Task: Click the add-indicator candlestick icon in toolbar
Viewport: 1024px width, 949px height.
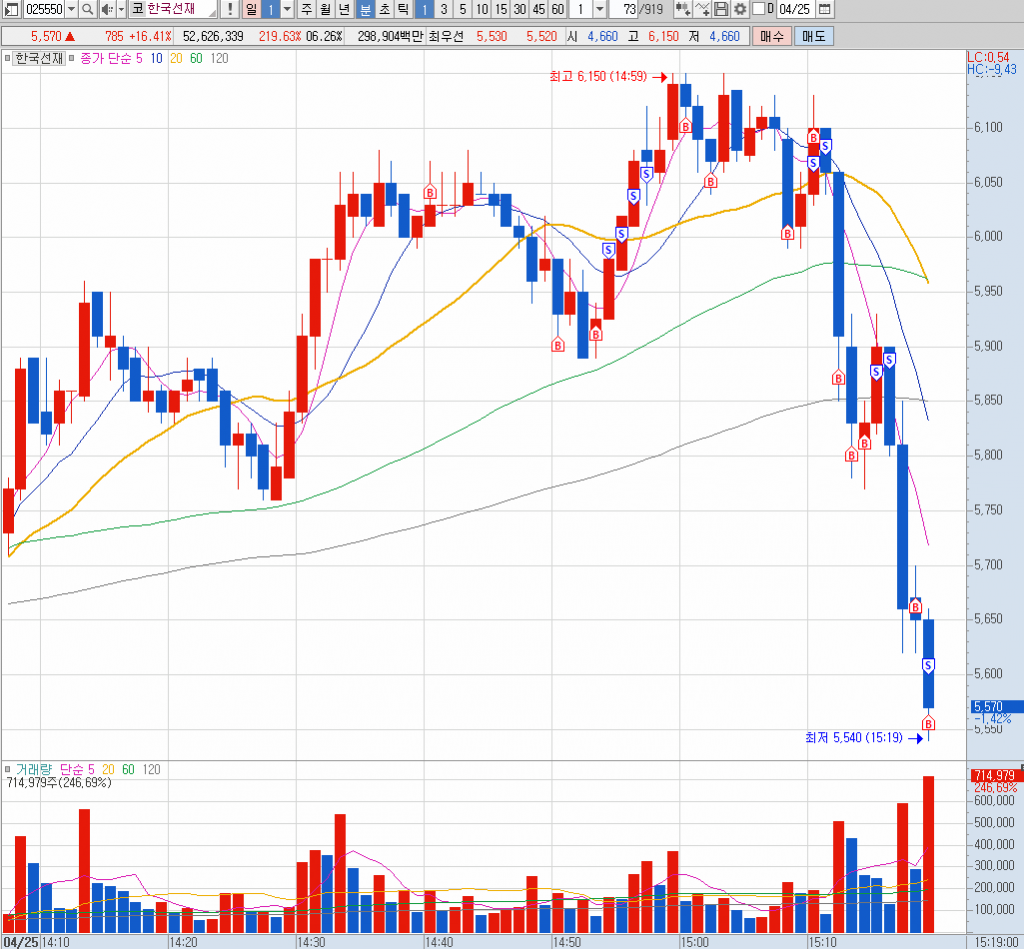Action: (683, 9)
